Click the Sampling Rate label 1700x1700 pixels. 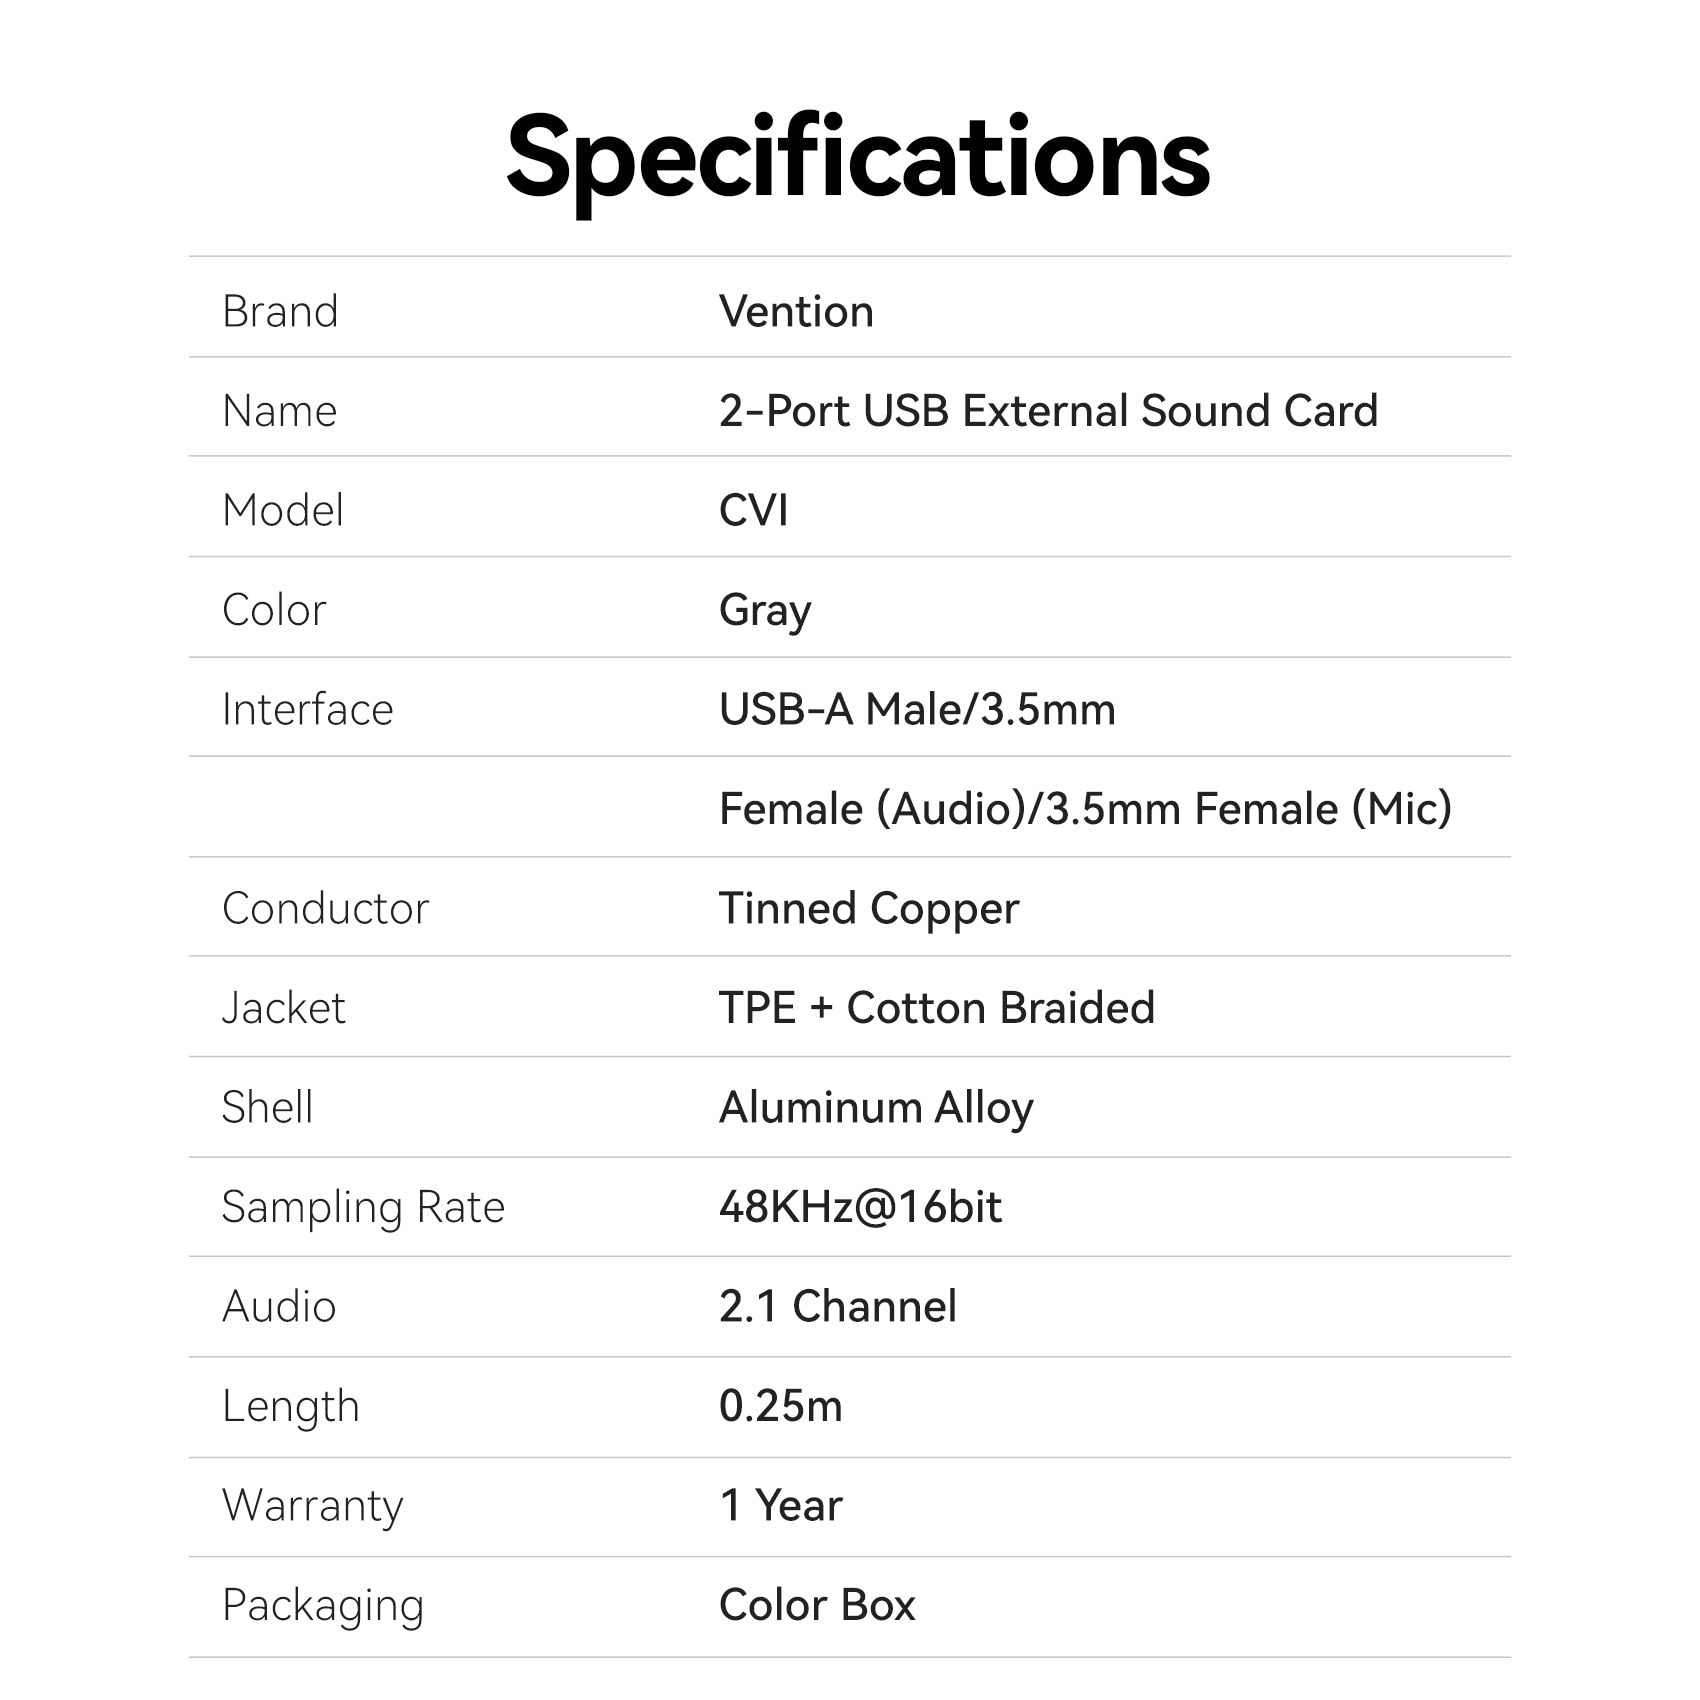(x=363, y=1206)
